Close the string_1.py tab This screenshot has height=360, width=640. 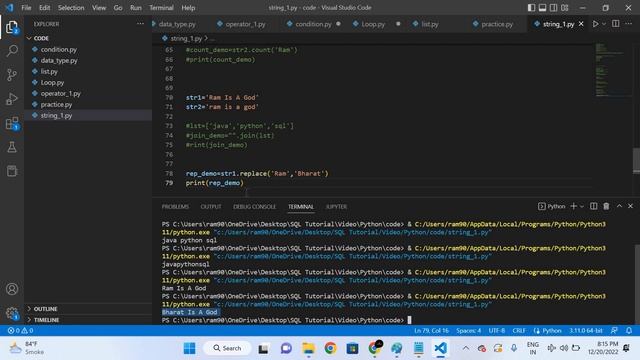581,24
